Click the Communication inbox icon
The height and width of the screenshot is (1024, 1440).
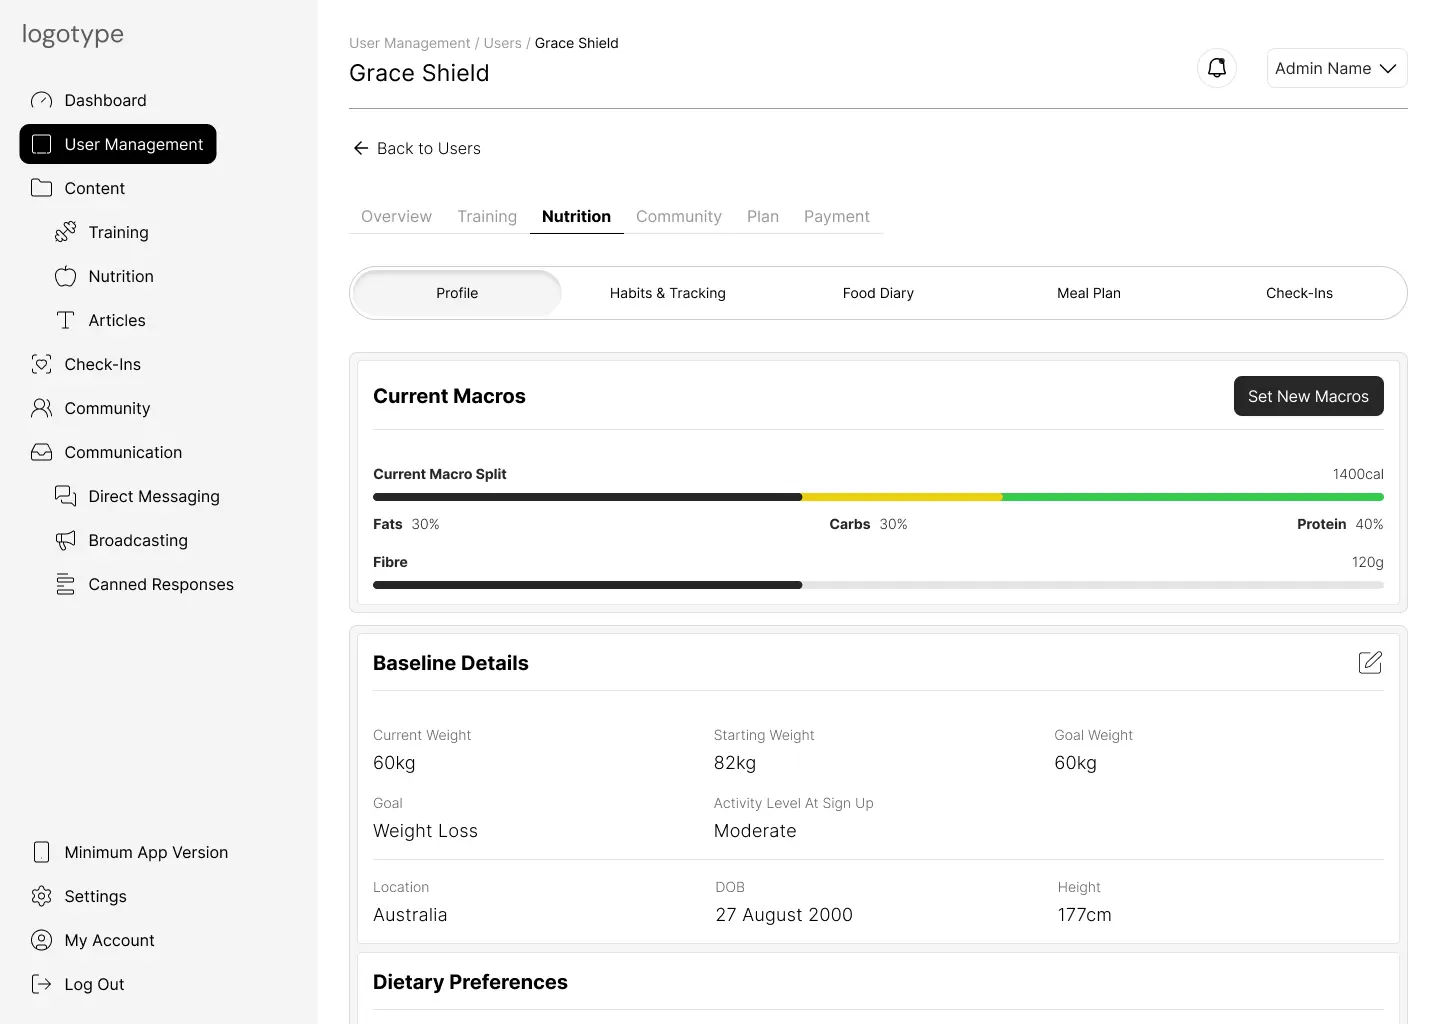pyautogui.click(x=41, y=452)
